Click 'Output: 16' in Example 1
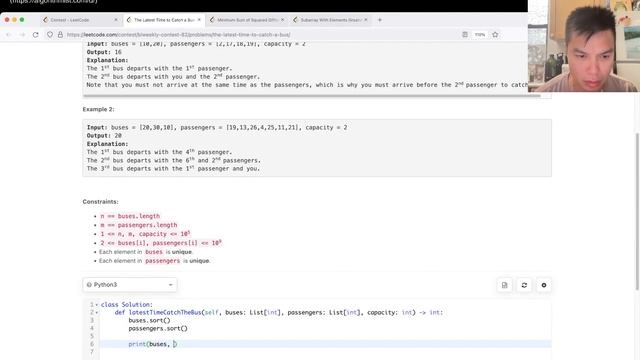Image resolution: width=640 pixels, height=360 pixels. click(104, 52)
